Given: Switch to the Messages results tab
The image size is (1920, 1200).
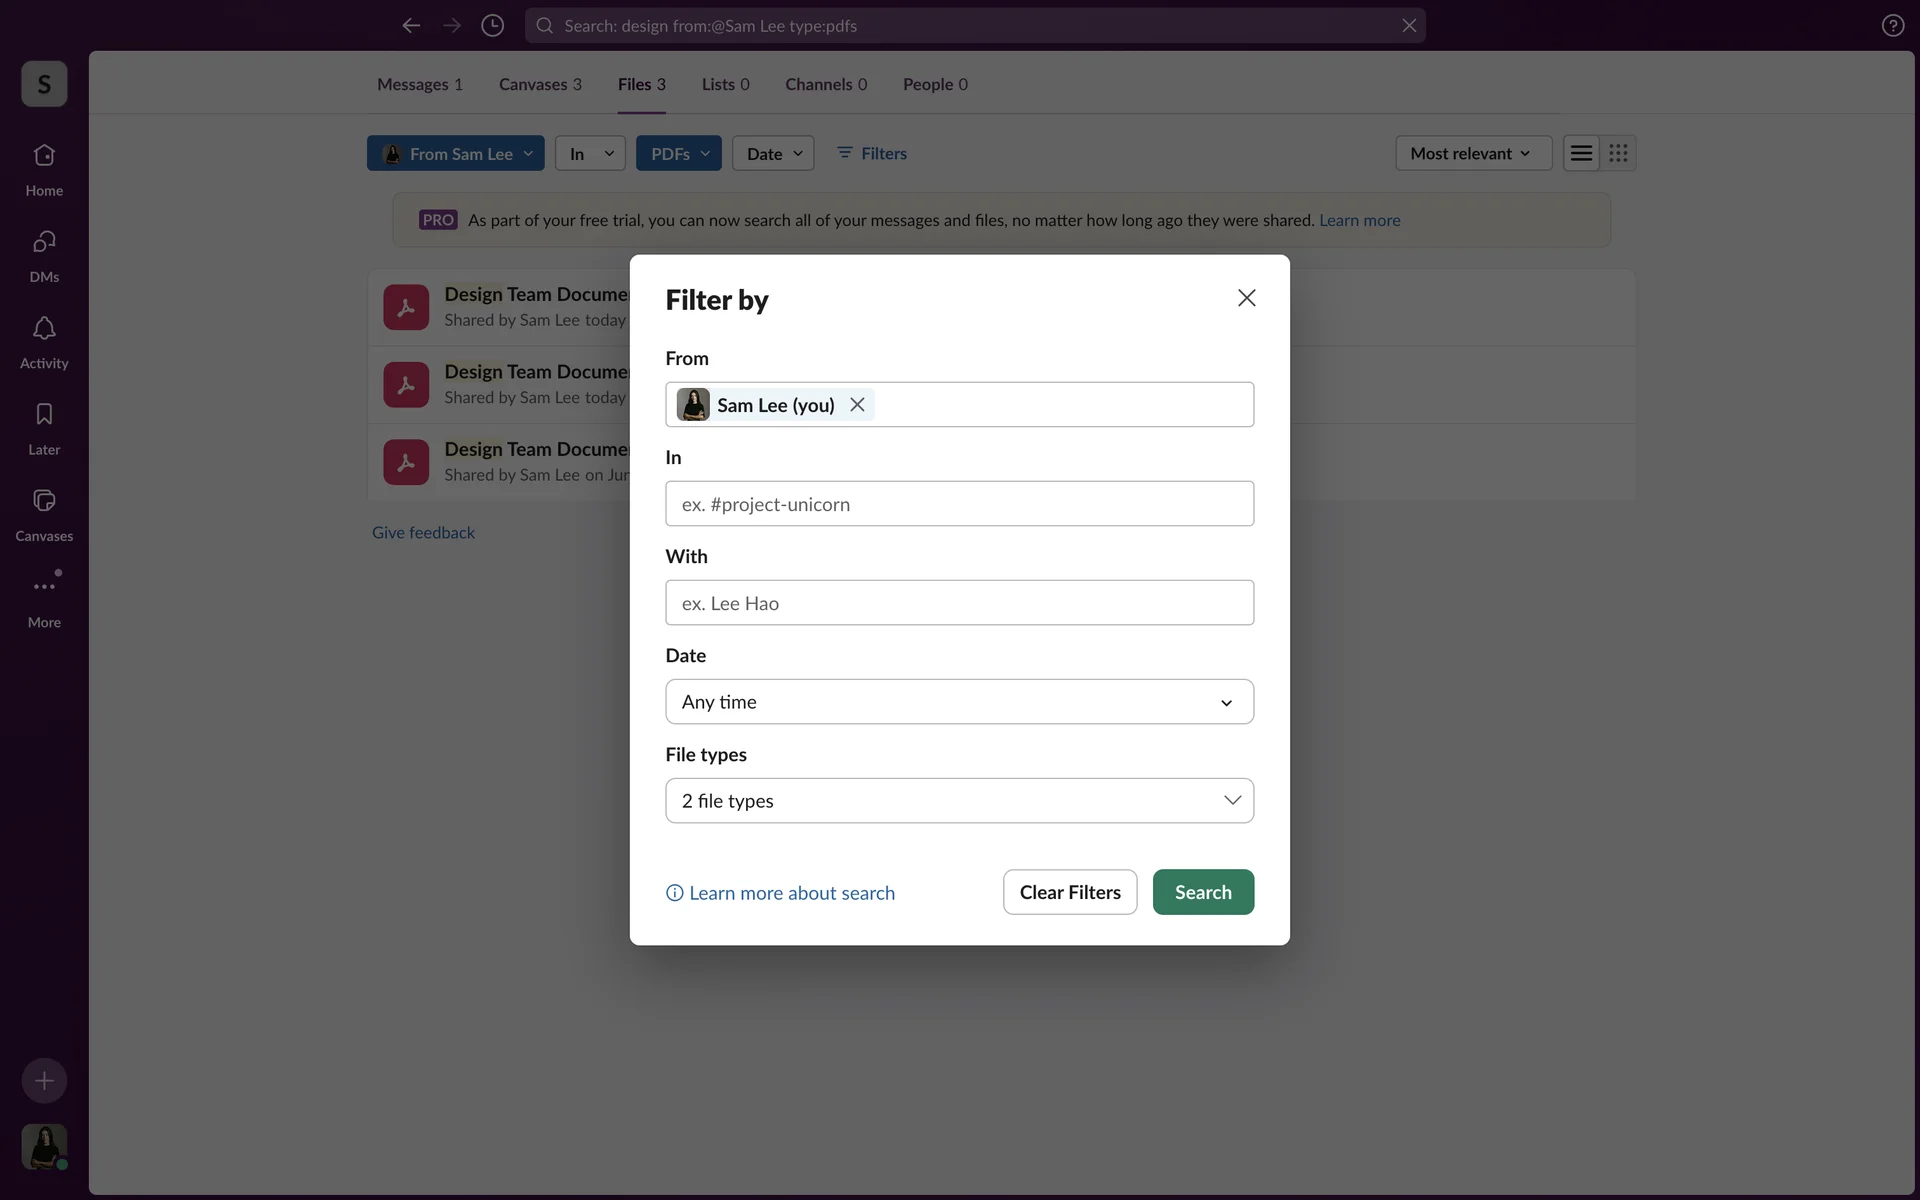Looking at the screenshot, I should (x=419, y=84).
